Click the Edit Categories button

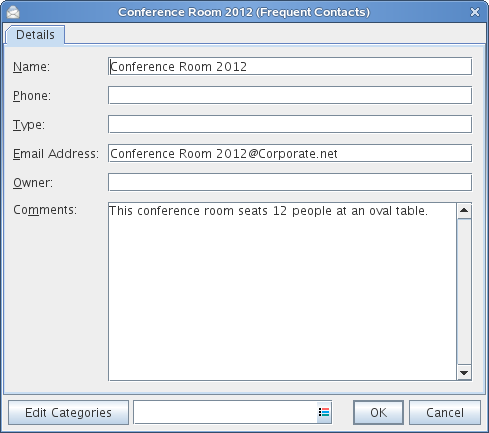pyautogui.click(x=68, y=413)
